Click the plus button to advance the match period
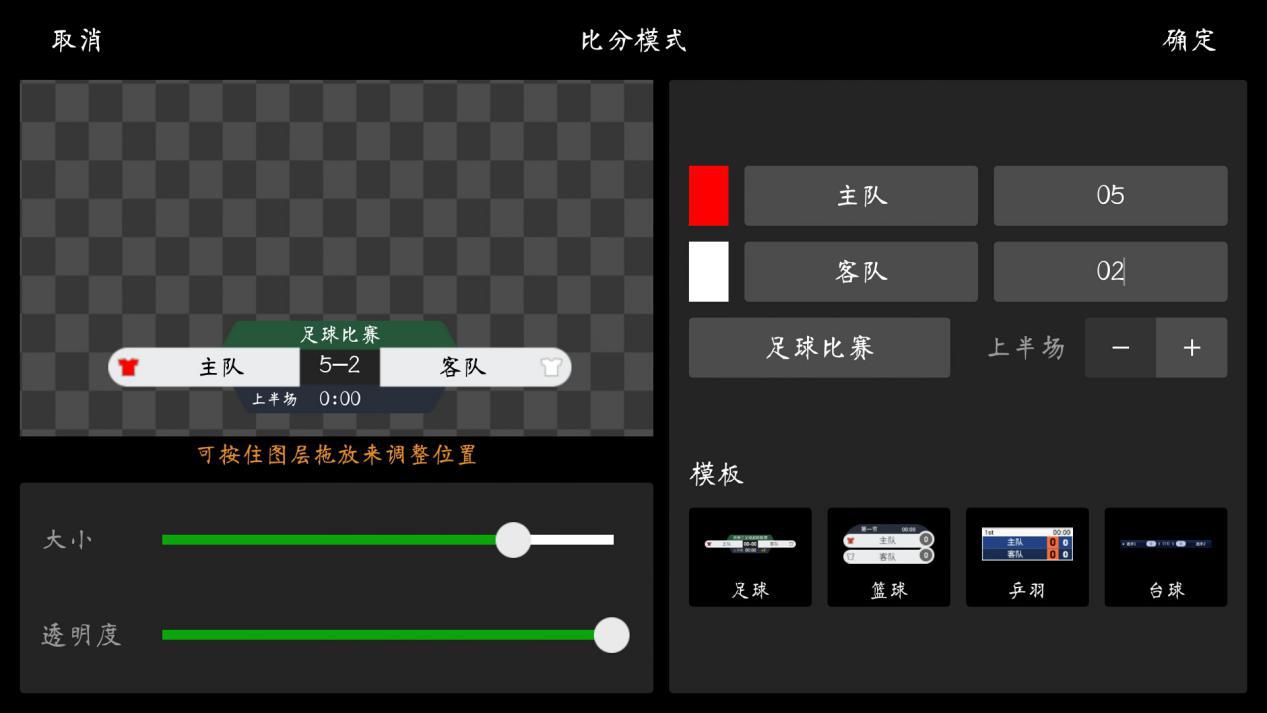 point(1191,347)
